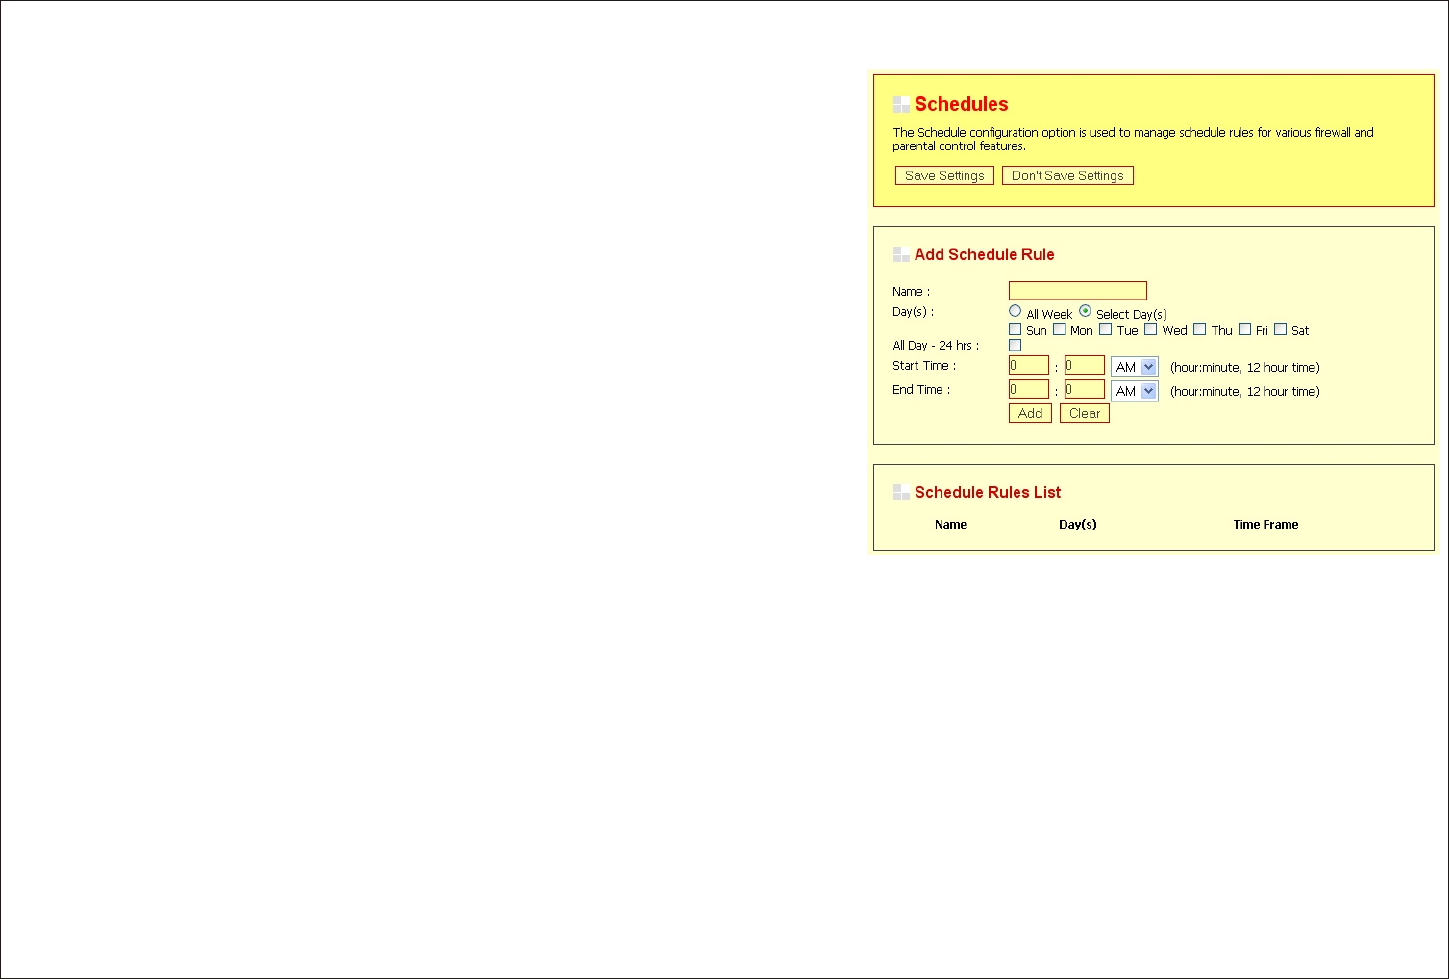Click the Add button
Screen dimensions: 1449x979
[x=1030, y=414]
